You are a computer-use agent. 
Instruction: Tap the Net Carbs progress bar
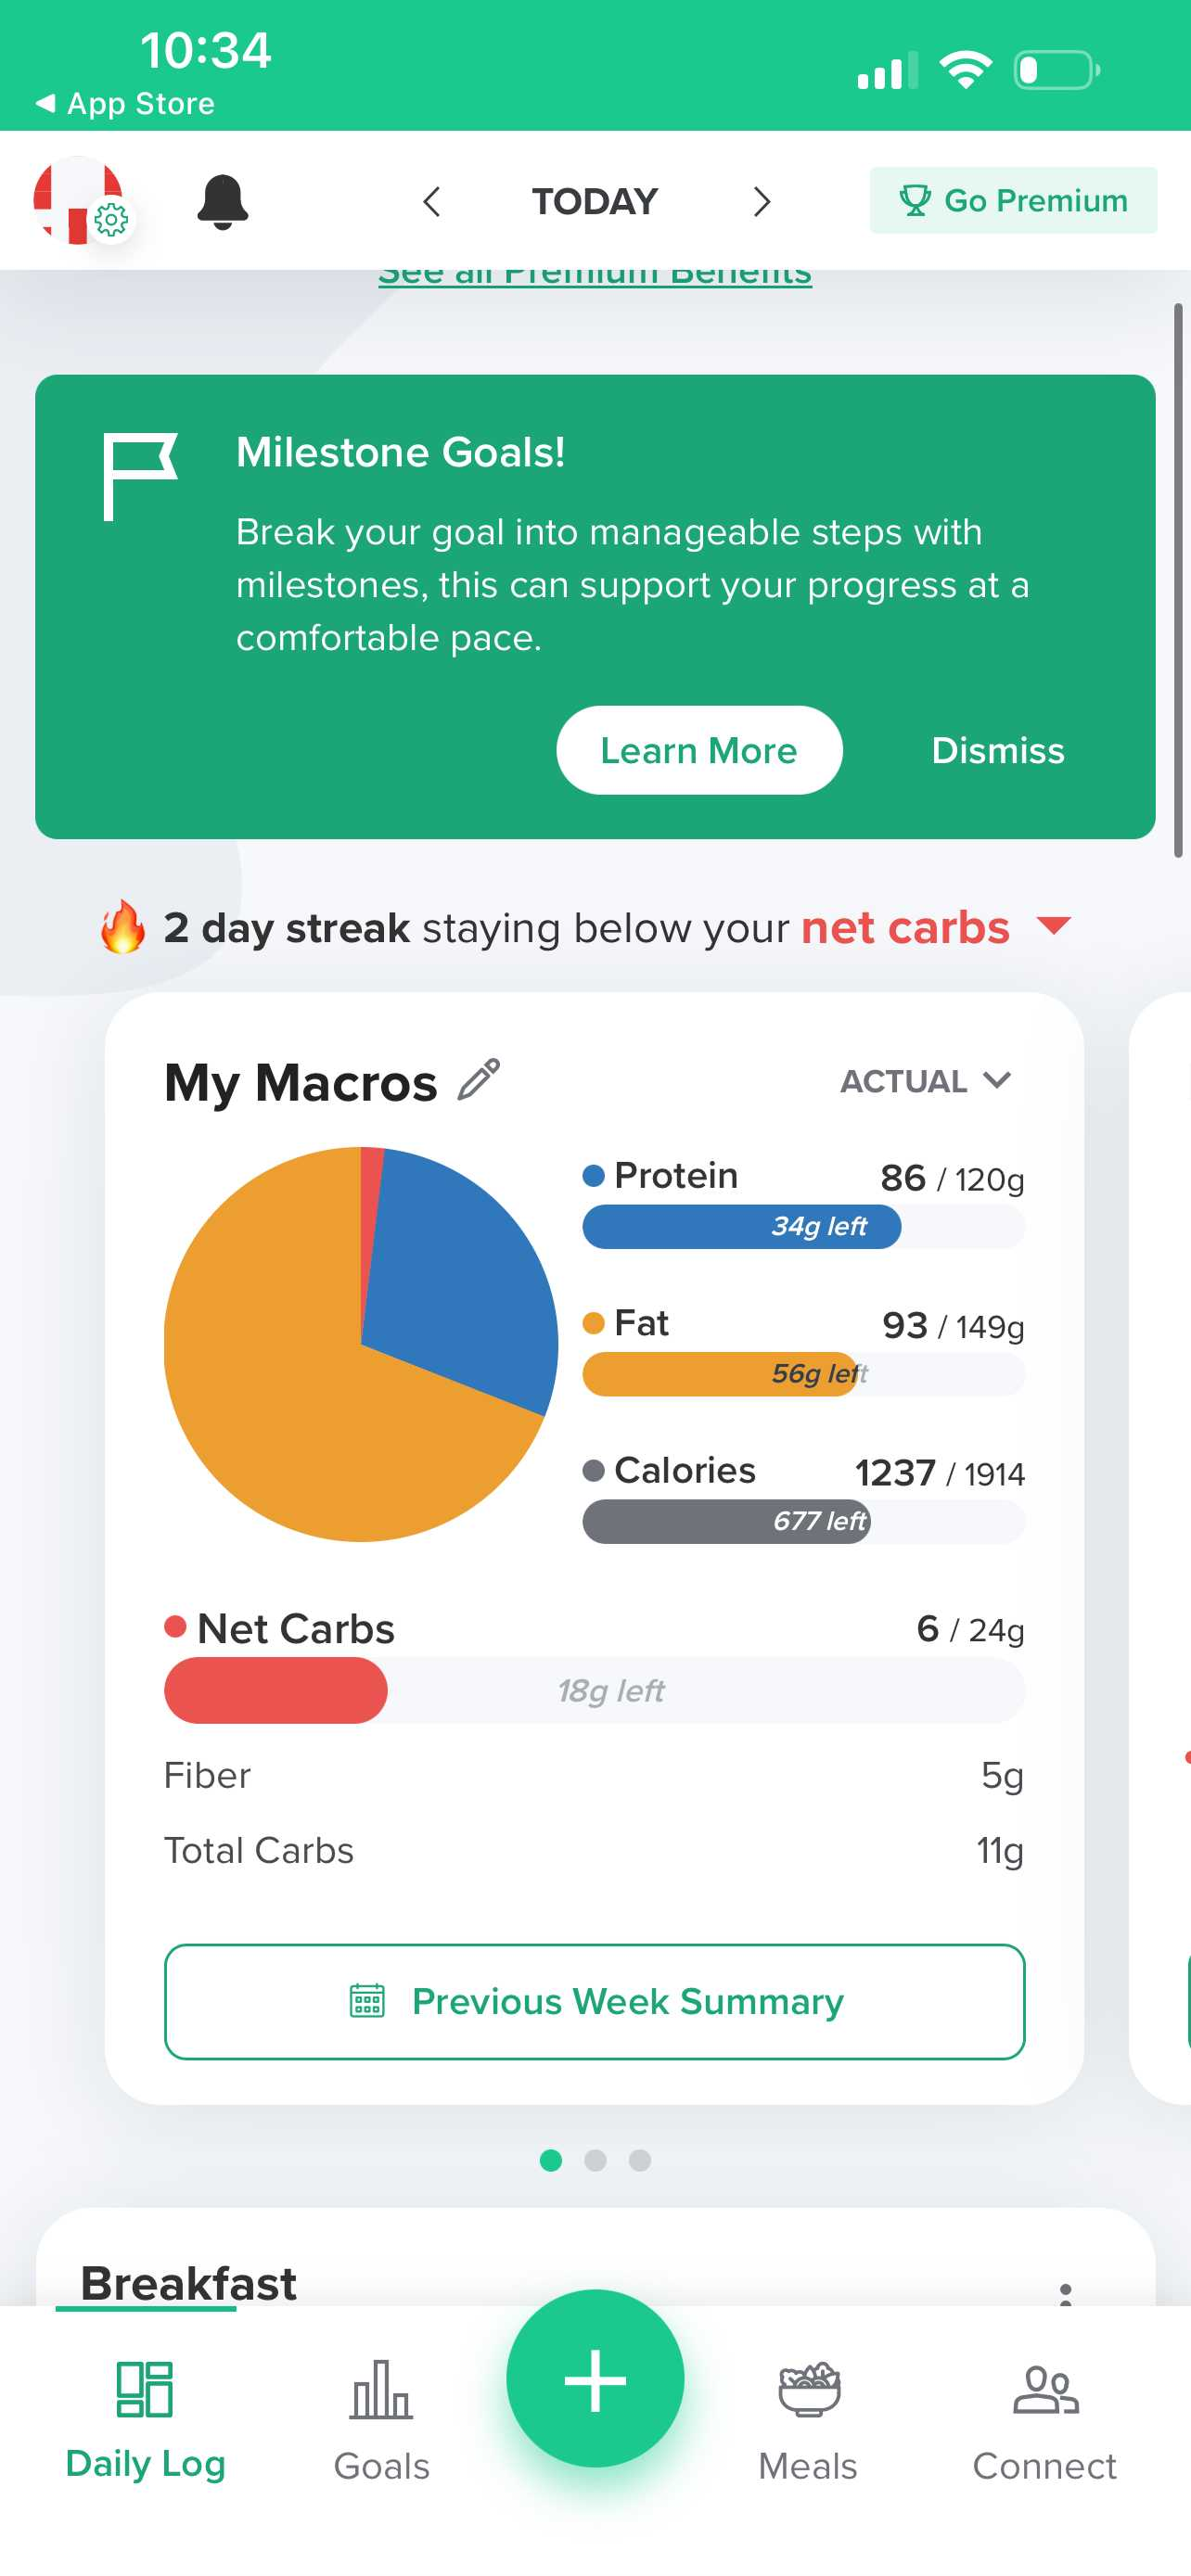pyautogui.click(x=595, y=1690)
